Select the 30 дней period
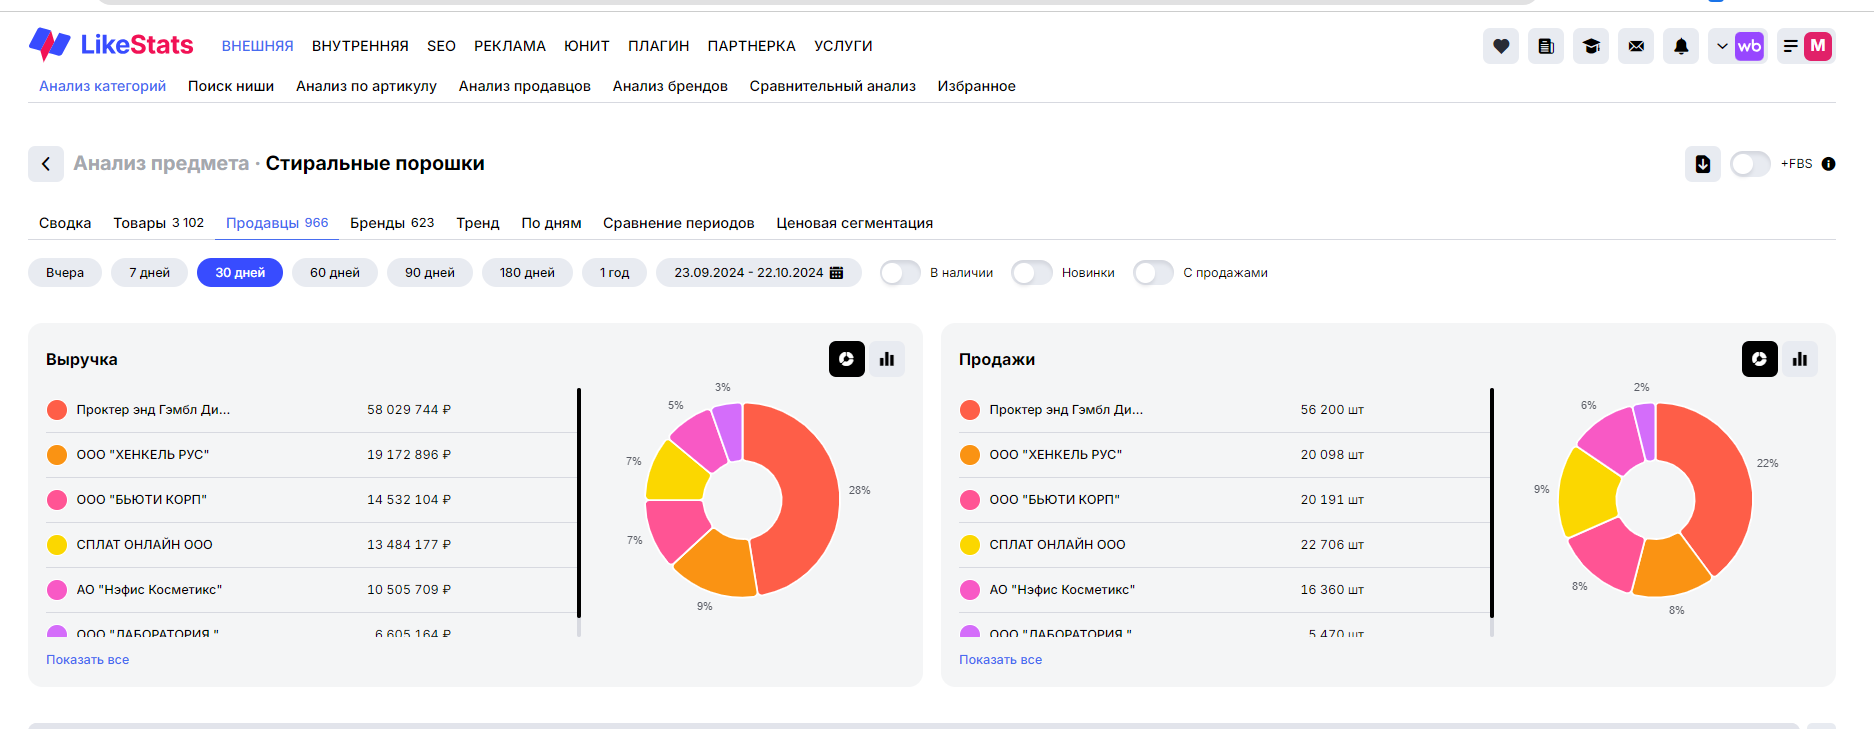 pyautogui.click(x=240, y=272)
